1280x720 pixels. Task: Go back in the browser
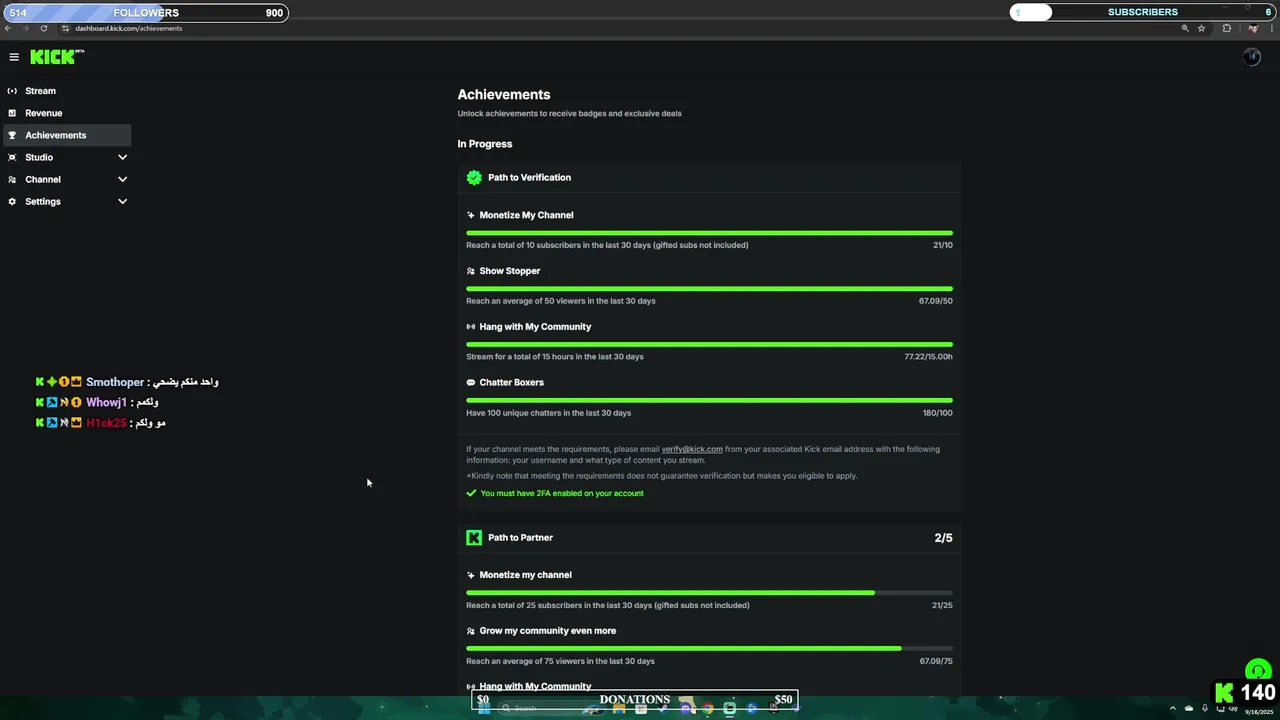pyautogui.click(x=8, y=28)
